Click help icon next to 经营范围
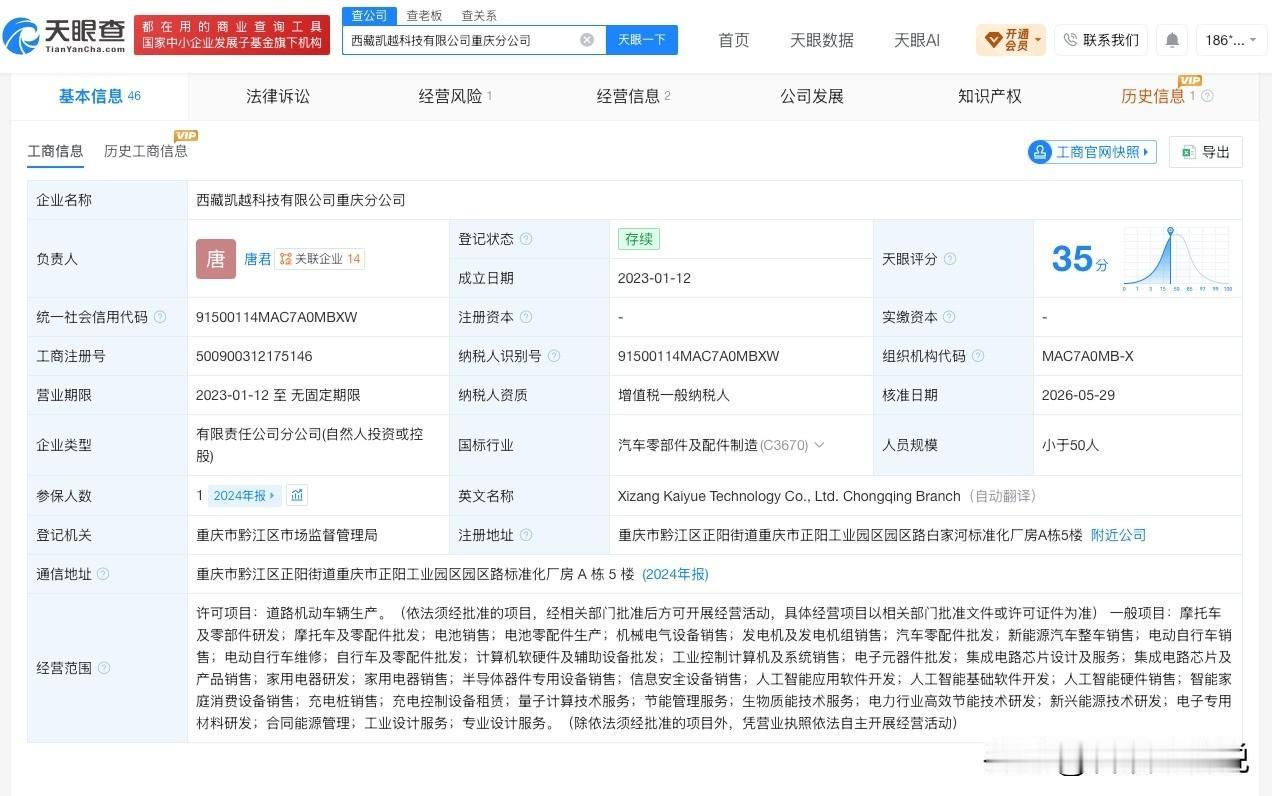Screen dimensions: 1272x796 (103, 668)
